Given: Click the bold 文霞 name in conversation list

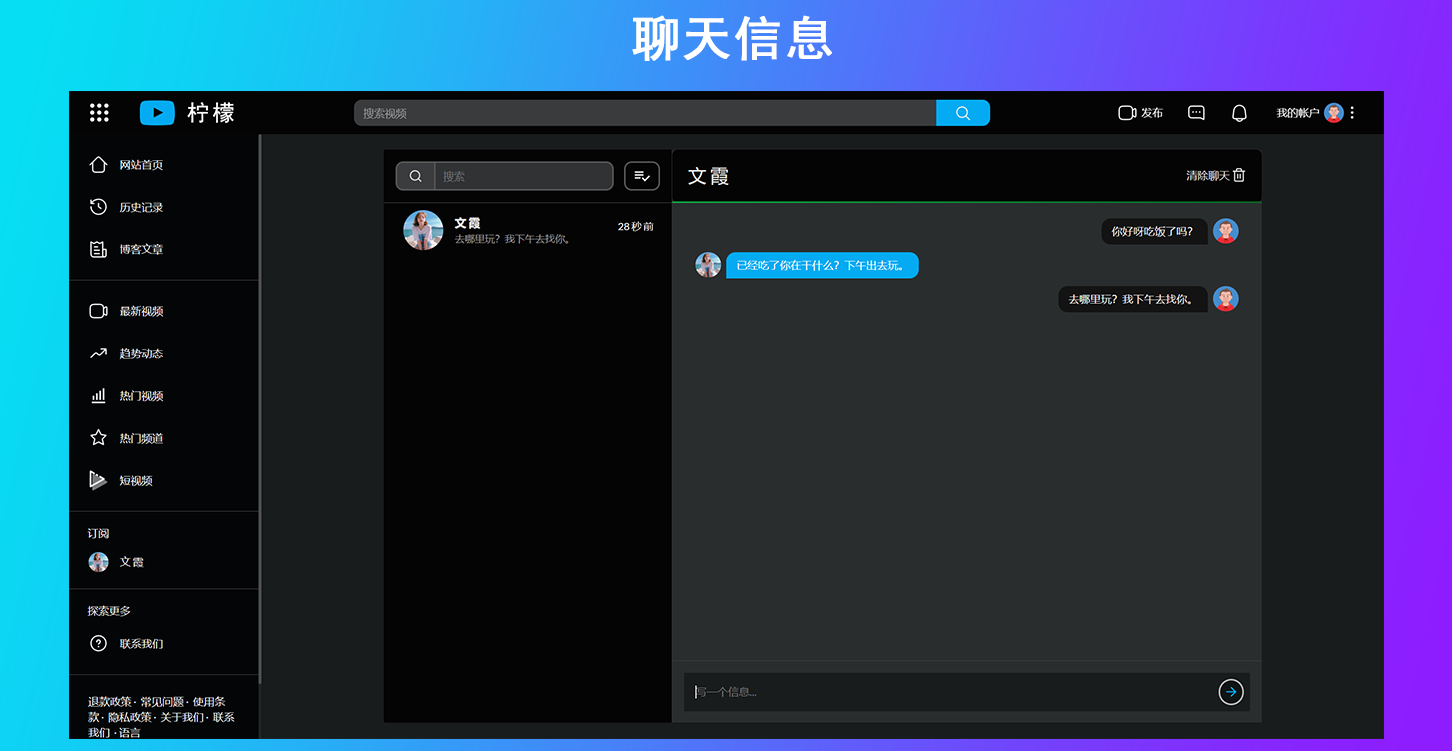Looking at the screenshot, I should point(467,223).
